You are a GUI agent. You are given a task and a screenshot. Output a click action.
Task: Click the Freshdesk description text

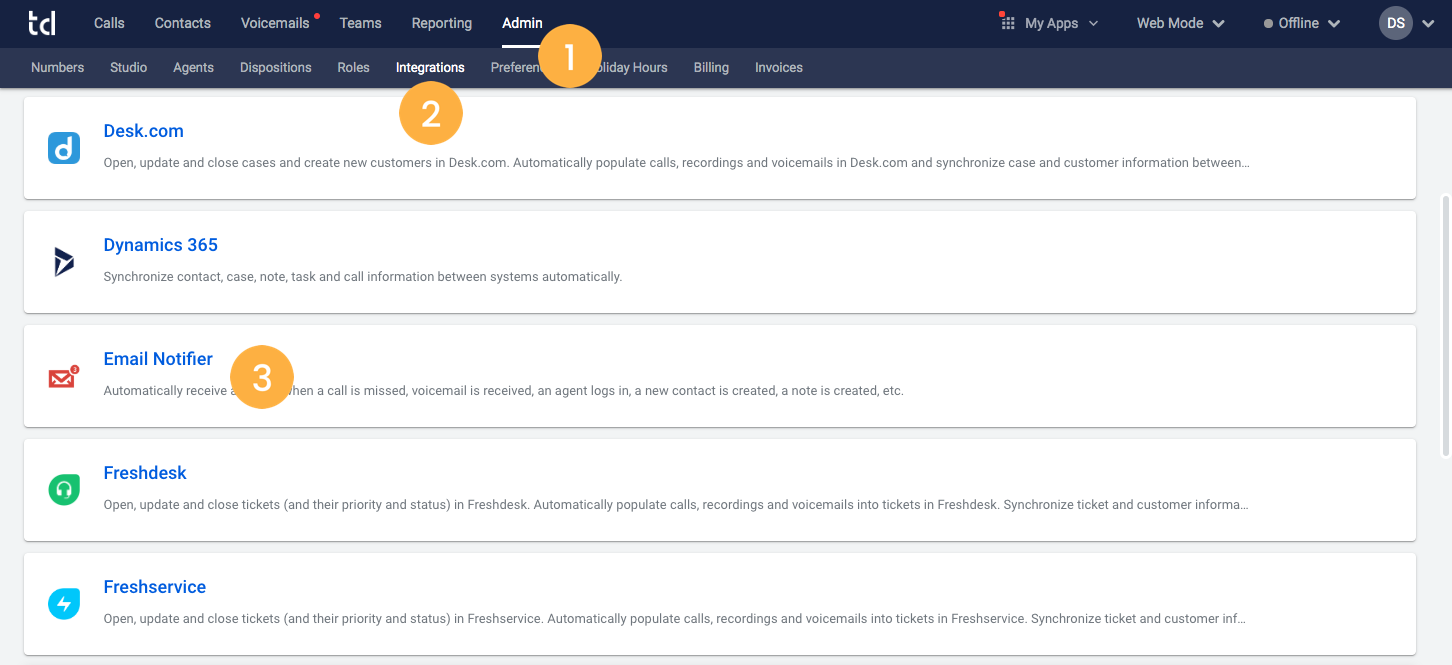[x=676, y=505]
